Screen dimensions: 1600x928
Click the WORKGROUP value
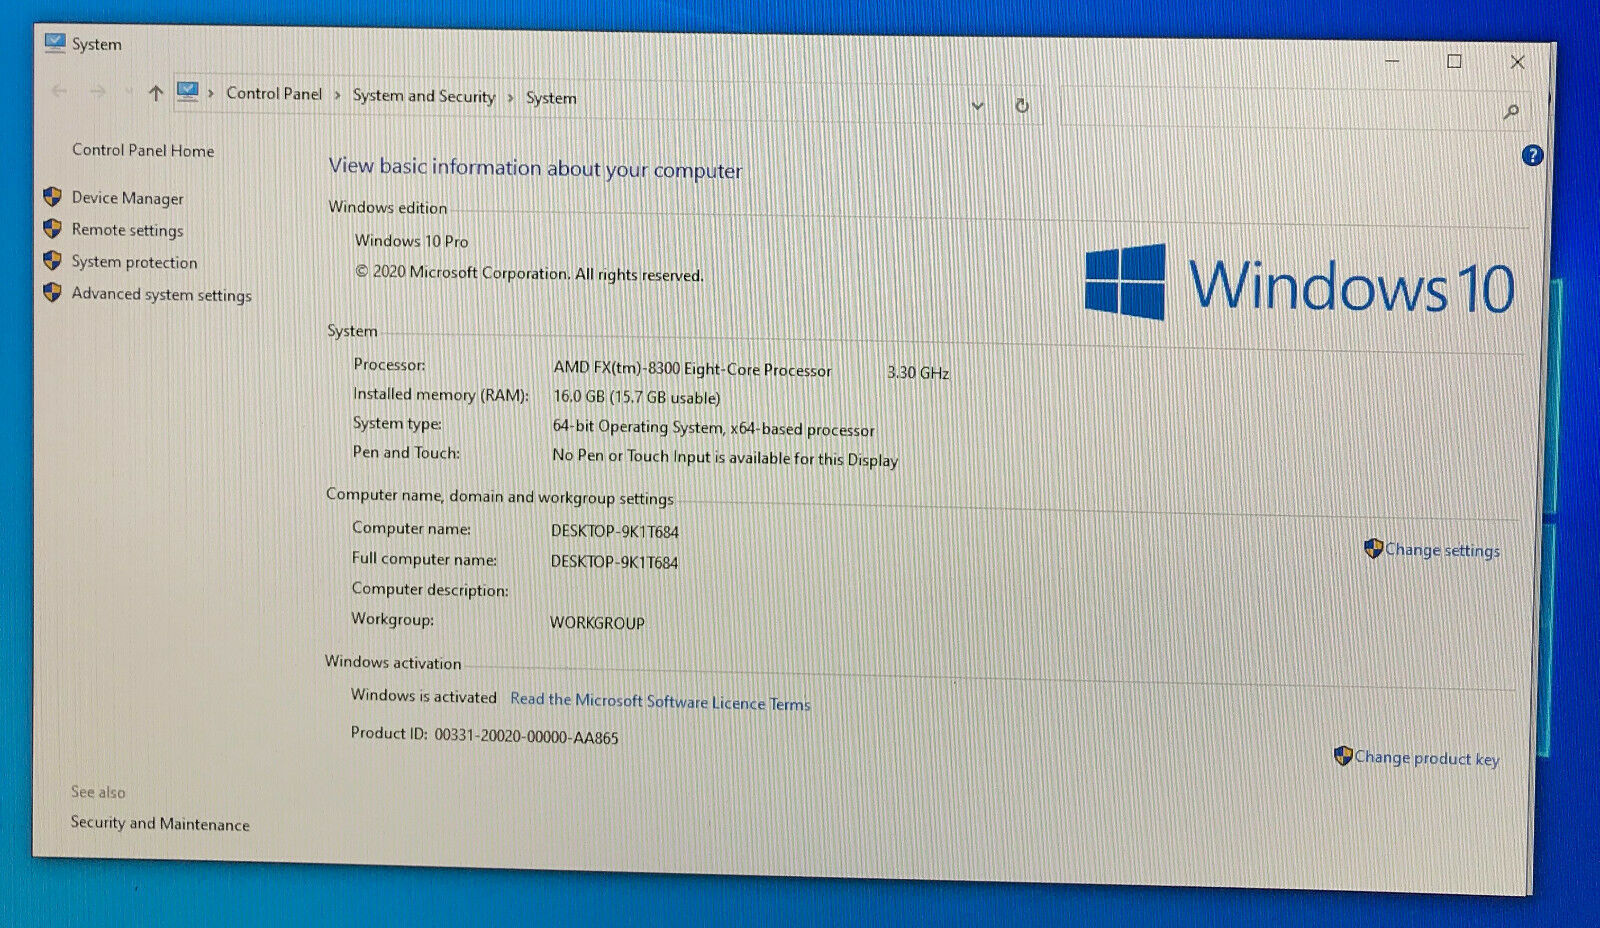[597, 622]
